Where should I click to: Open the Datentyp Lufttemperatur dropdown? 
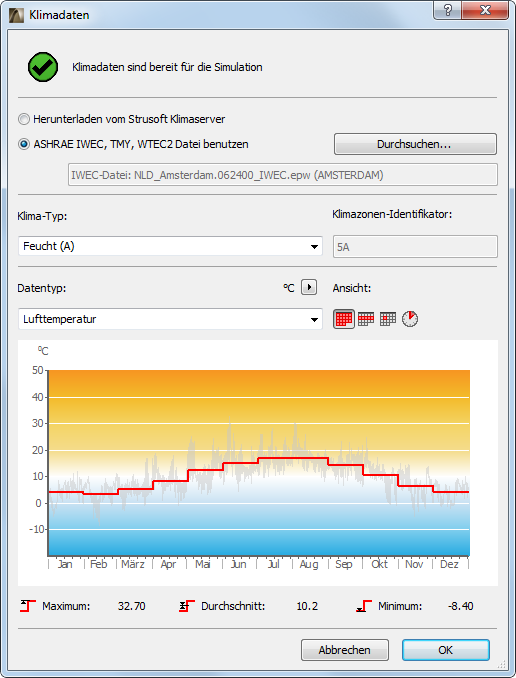tap(170, 319)
